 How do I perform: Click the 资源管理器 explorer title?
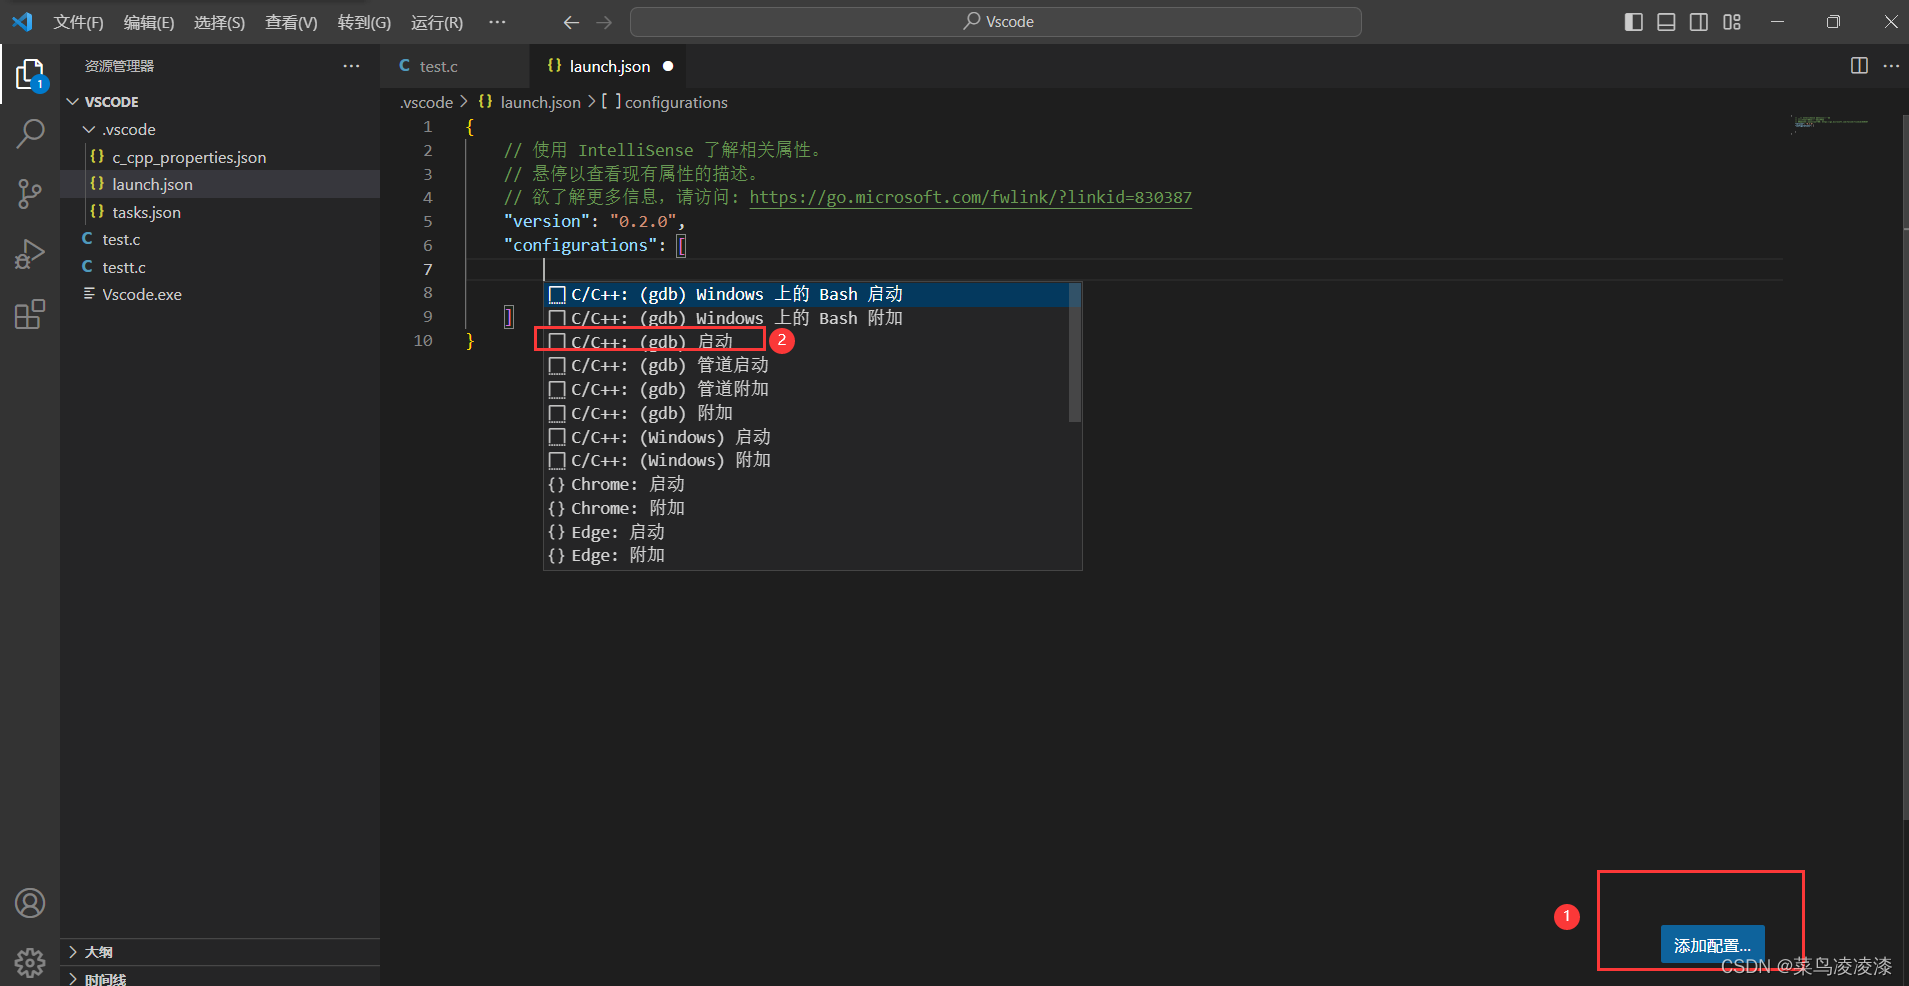click(x=119, y=66)
